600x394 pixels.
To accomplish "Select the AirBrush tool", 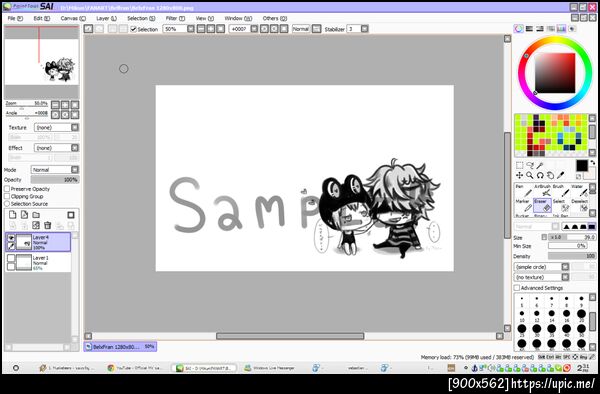I will pyautogui.click(x=542, y=190).
